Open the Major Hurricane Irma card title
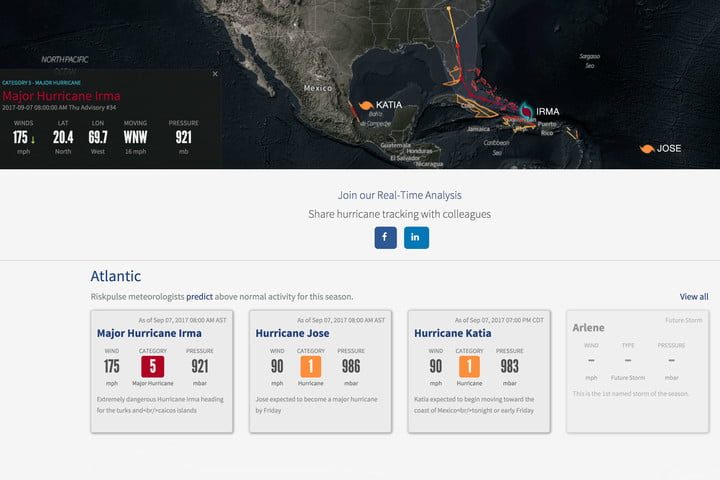This screenshot has height=480, width=720. 149,333
